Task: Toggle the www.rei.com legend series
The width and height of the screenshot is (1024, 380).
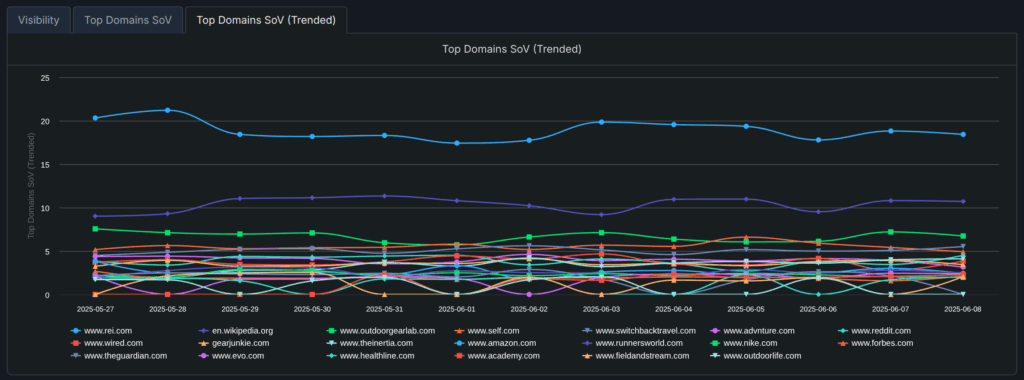Action: click(101, 331)
